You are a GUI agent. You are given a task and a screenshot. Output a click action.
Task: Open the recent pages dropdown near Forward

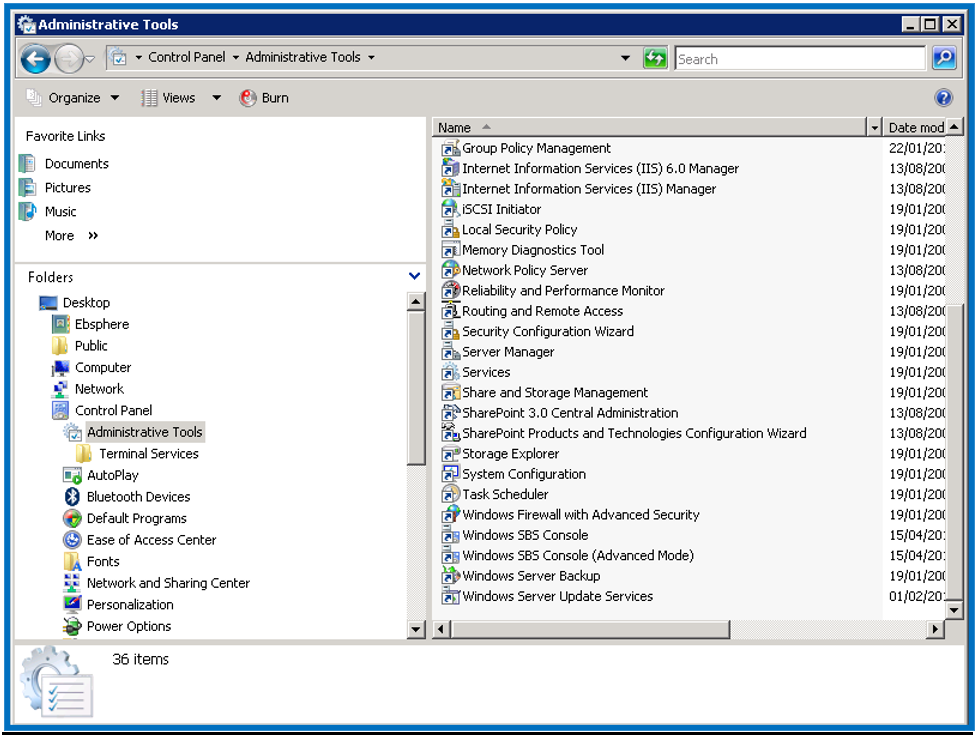point(90,59)
